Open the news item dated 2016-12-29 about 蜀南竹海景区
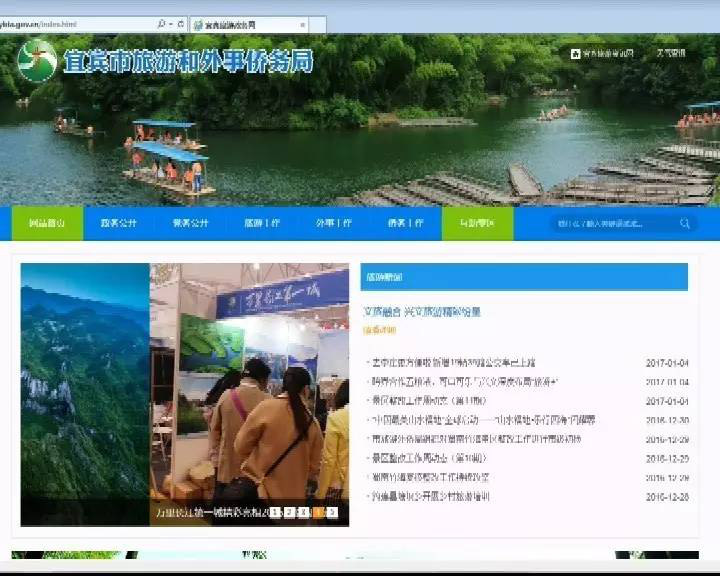The image size is (720, 576). (477, 439)
